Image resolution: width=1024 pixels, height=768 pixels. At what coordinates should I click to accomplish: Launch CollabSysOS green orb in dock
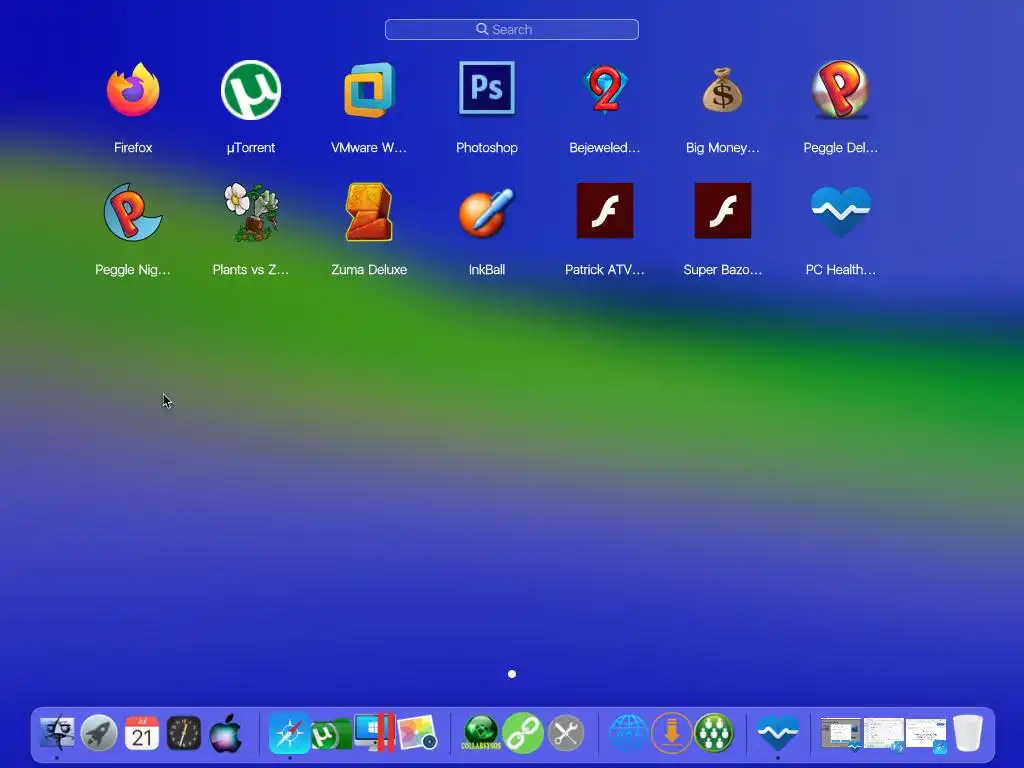coord(481,733)
